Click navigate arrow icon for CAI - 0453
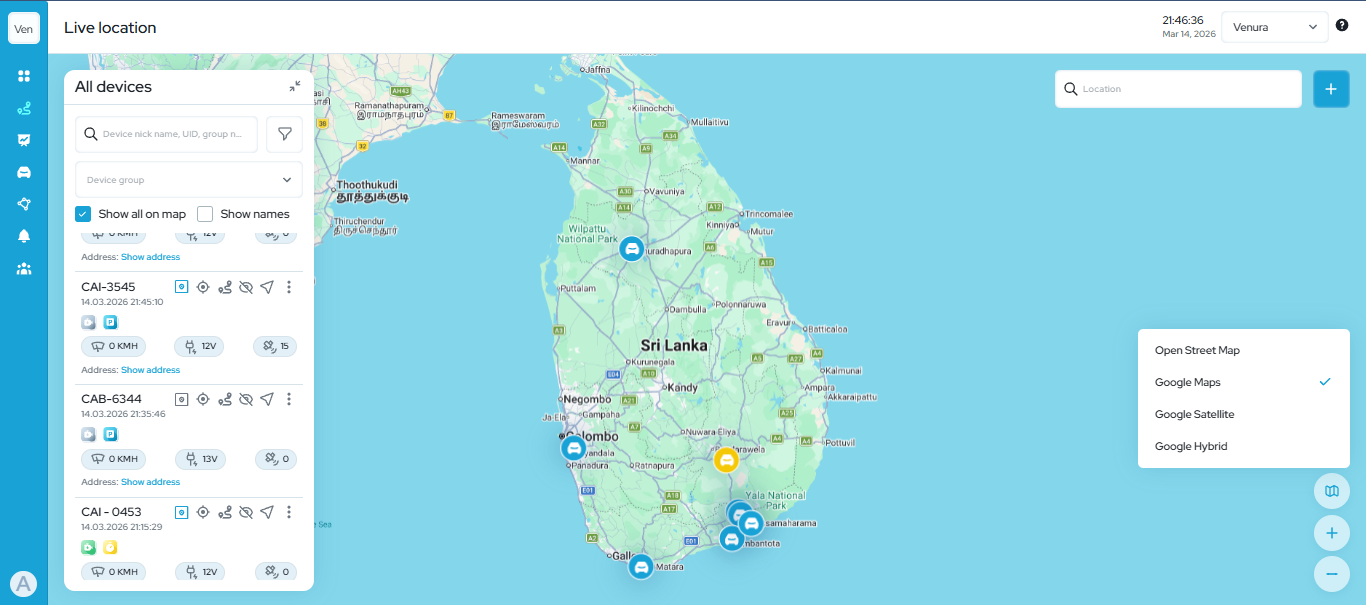Viewport: 1366px width, 605px height. coord(267,512)
